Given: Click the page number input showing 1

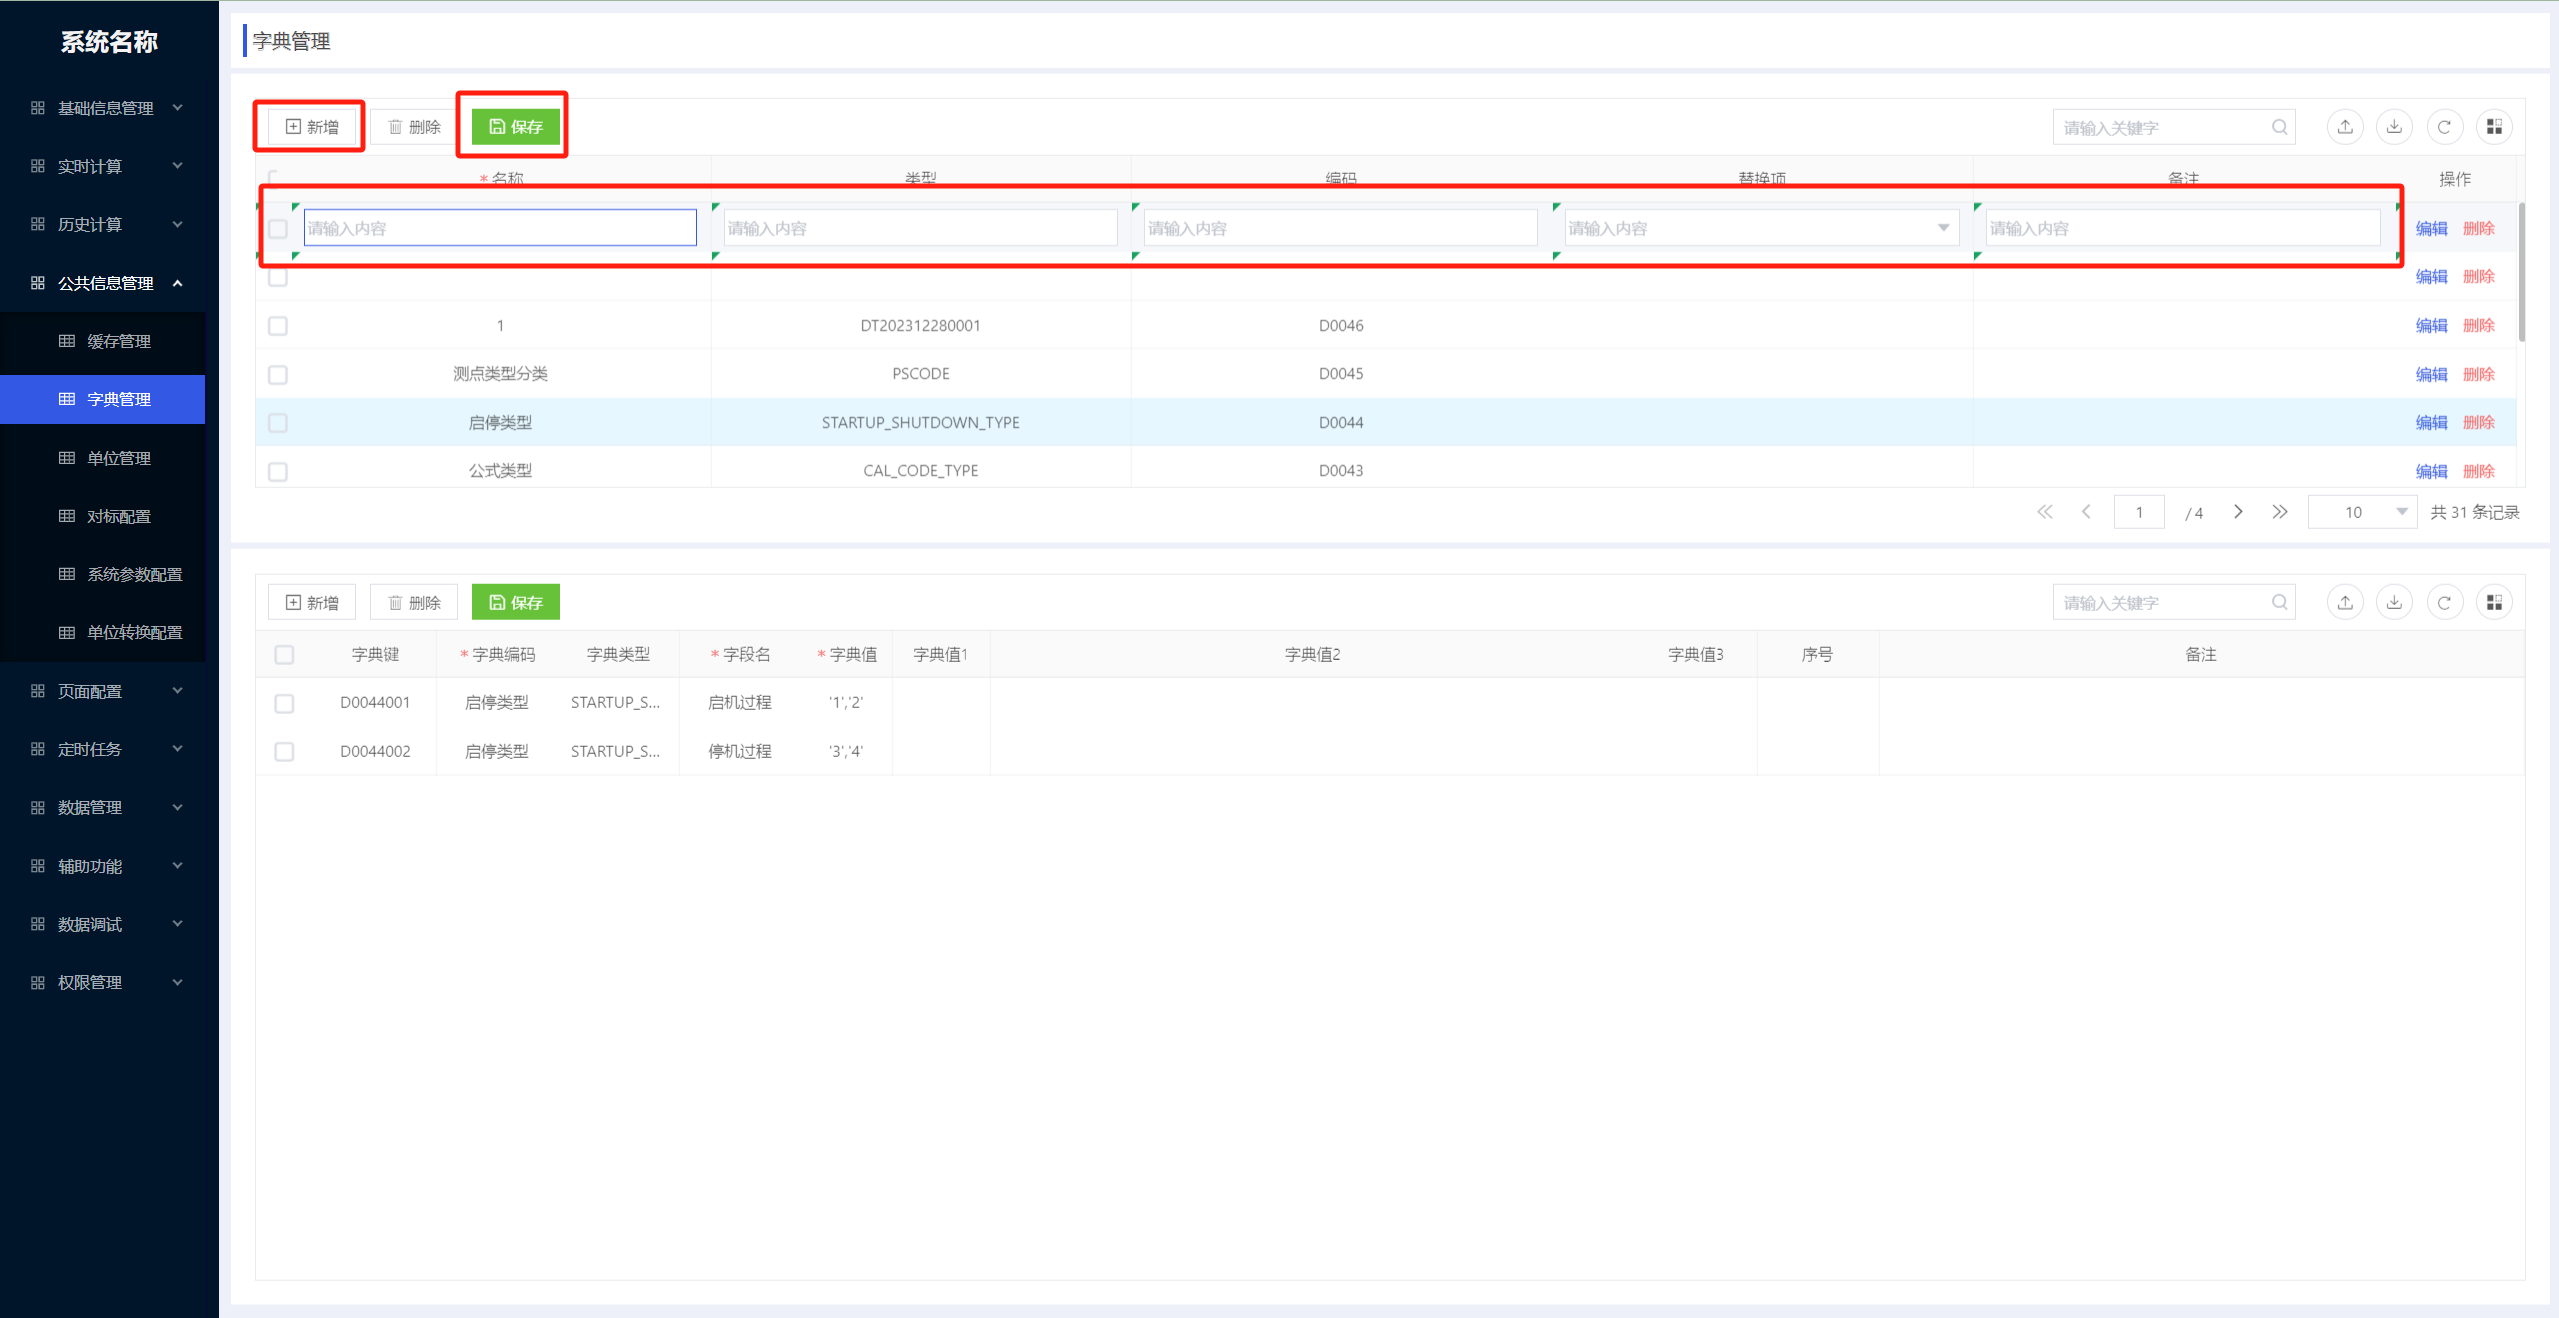Looking at the screenshot, I should [x=2139, y=512].
